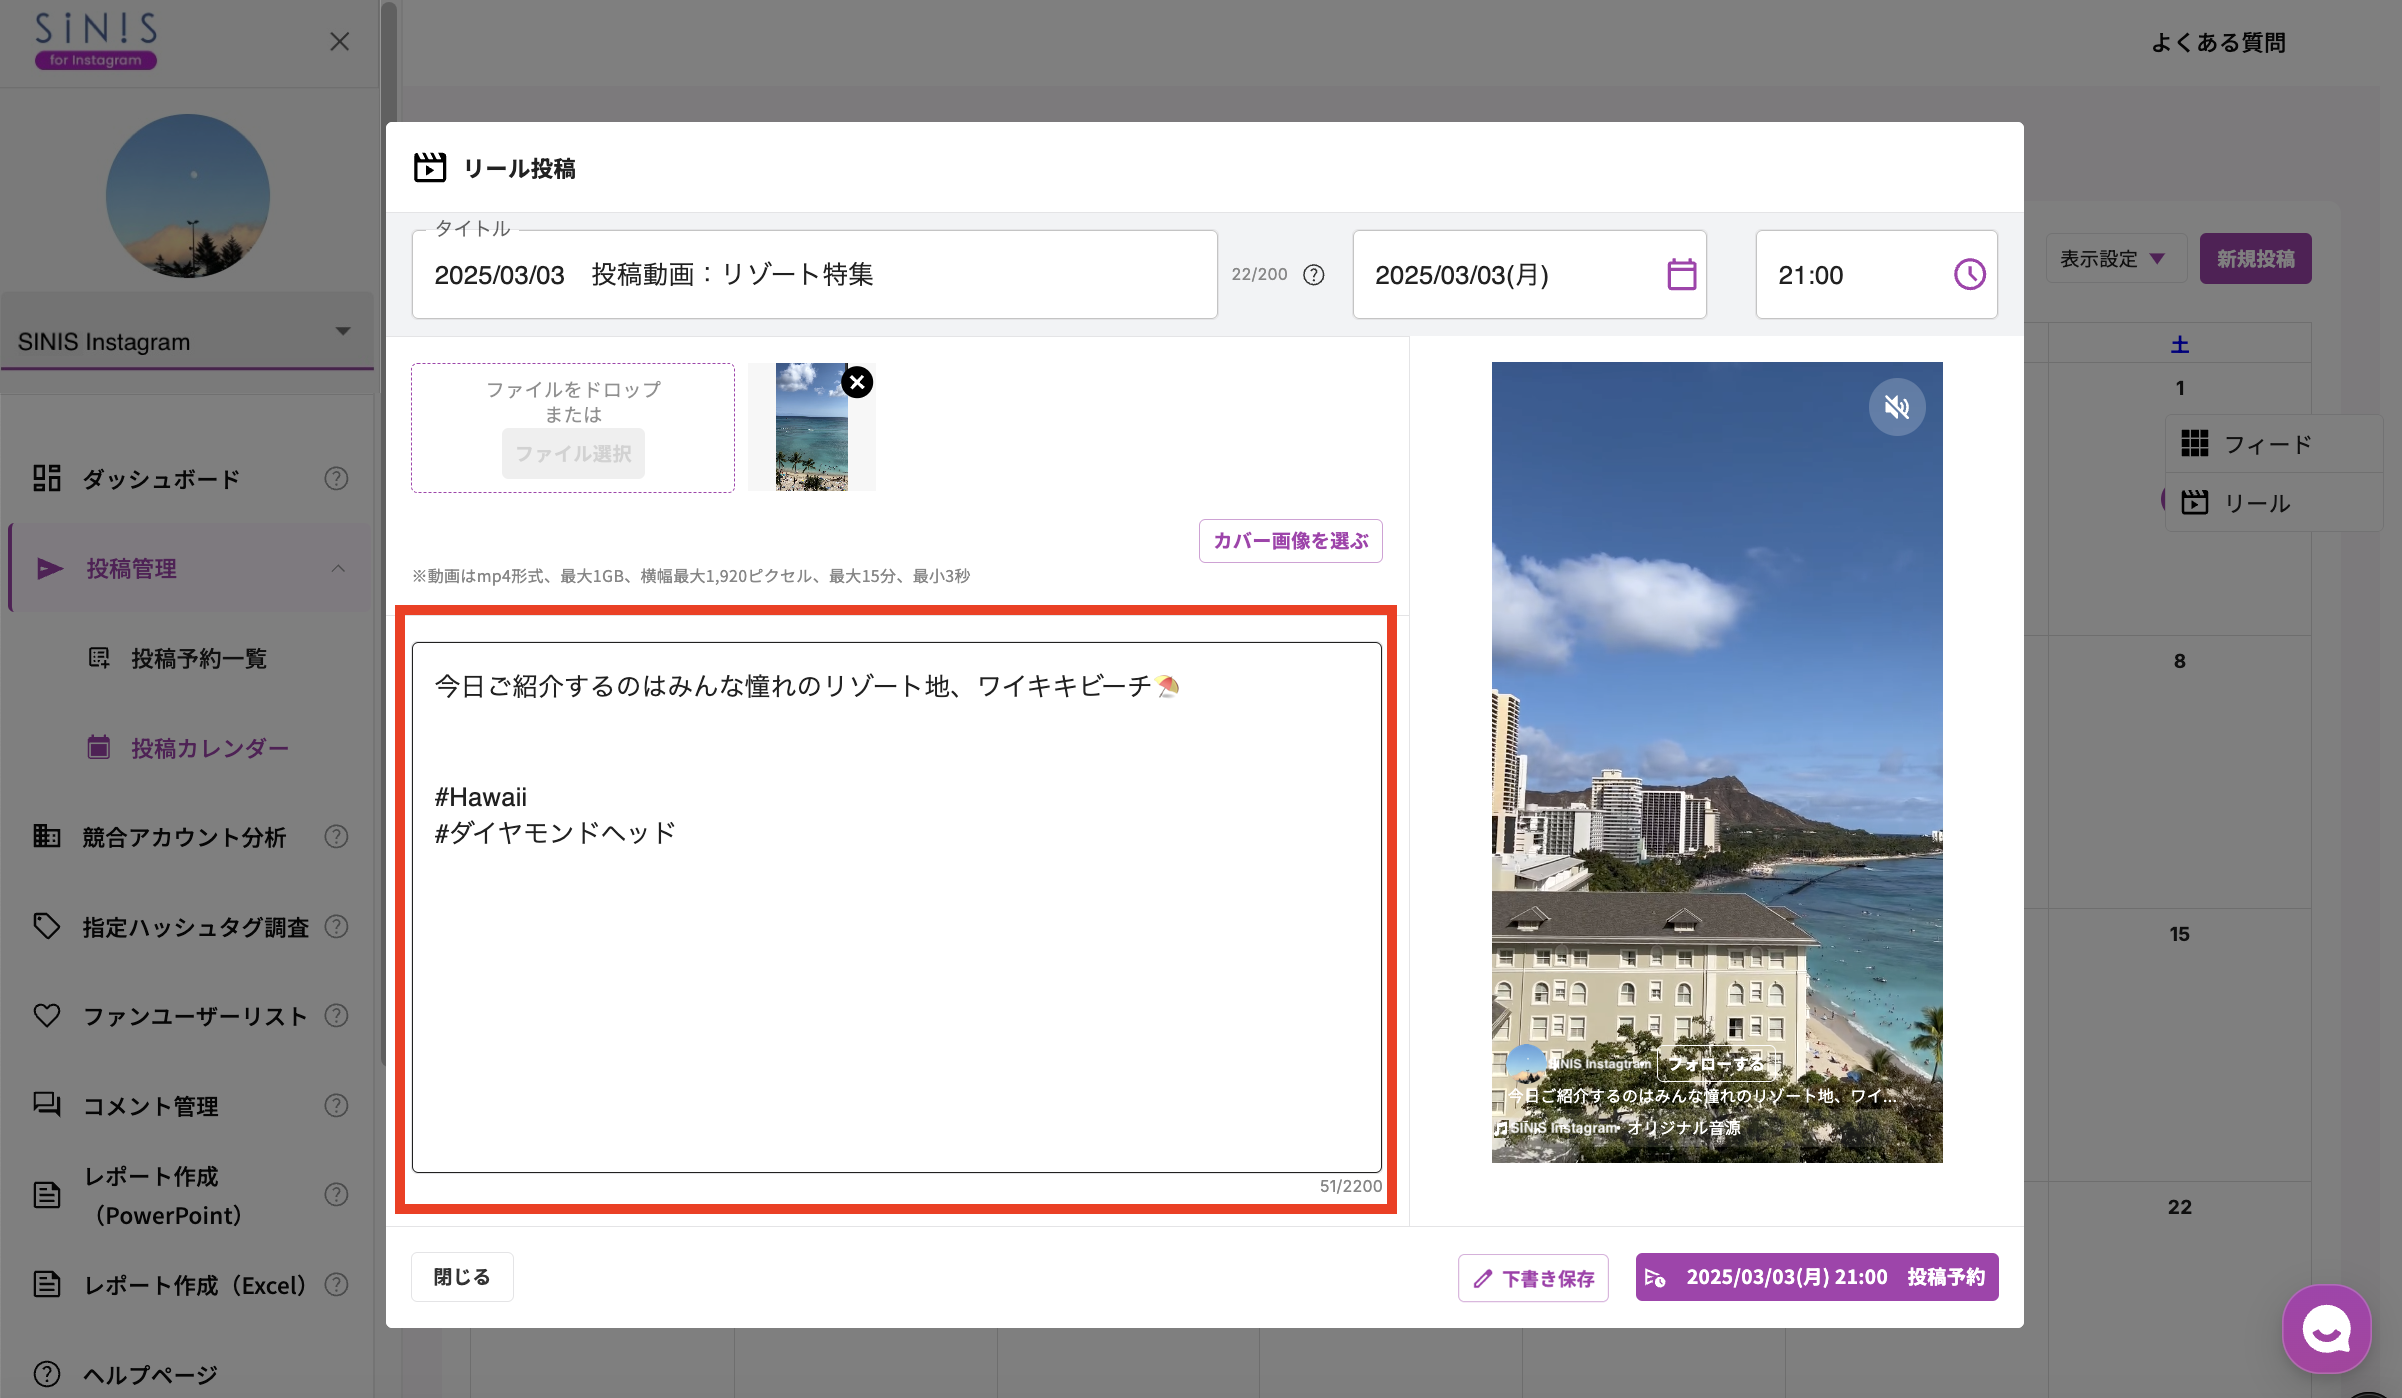Collapse the 投稿管理 section chevron
The width and height of the screenshot is (2402, 1398).
(x=339, y=569)
